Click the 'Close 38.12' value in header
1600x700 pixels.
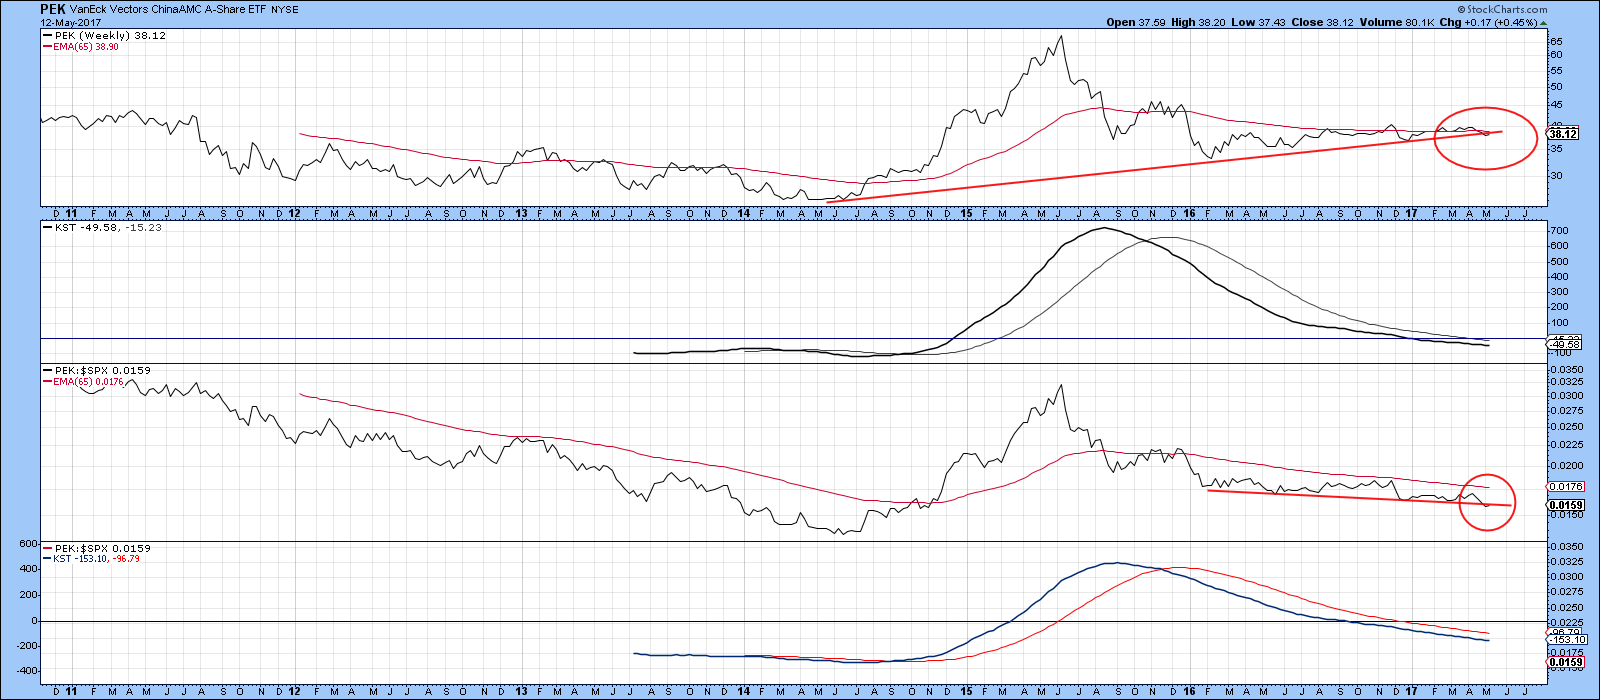(1323, 22)
